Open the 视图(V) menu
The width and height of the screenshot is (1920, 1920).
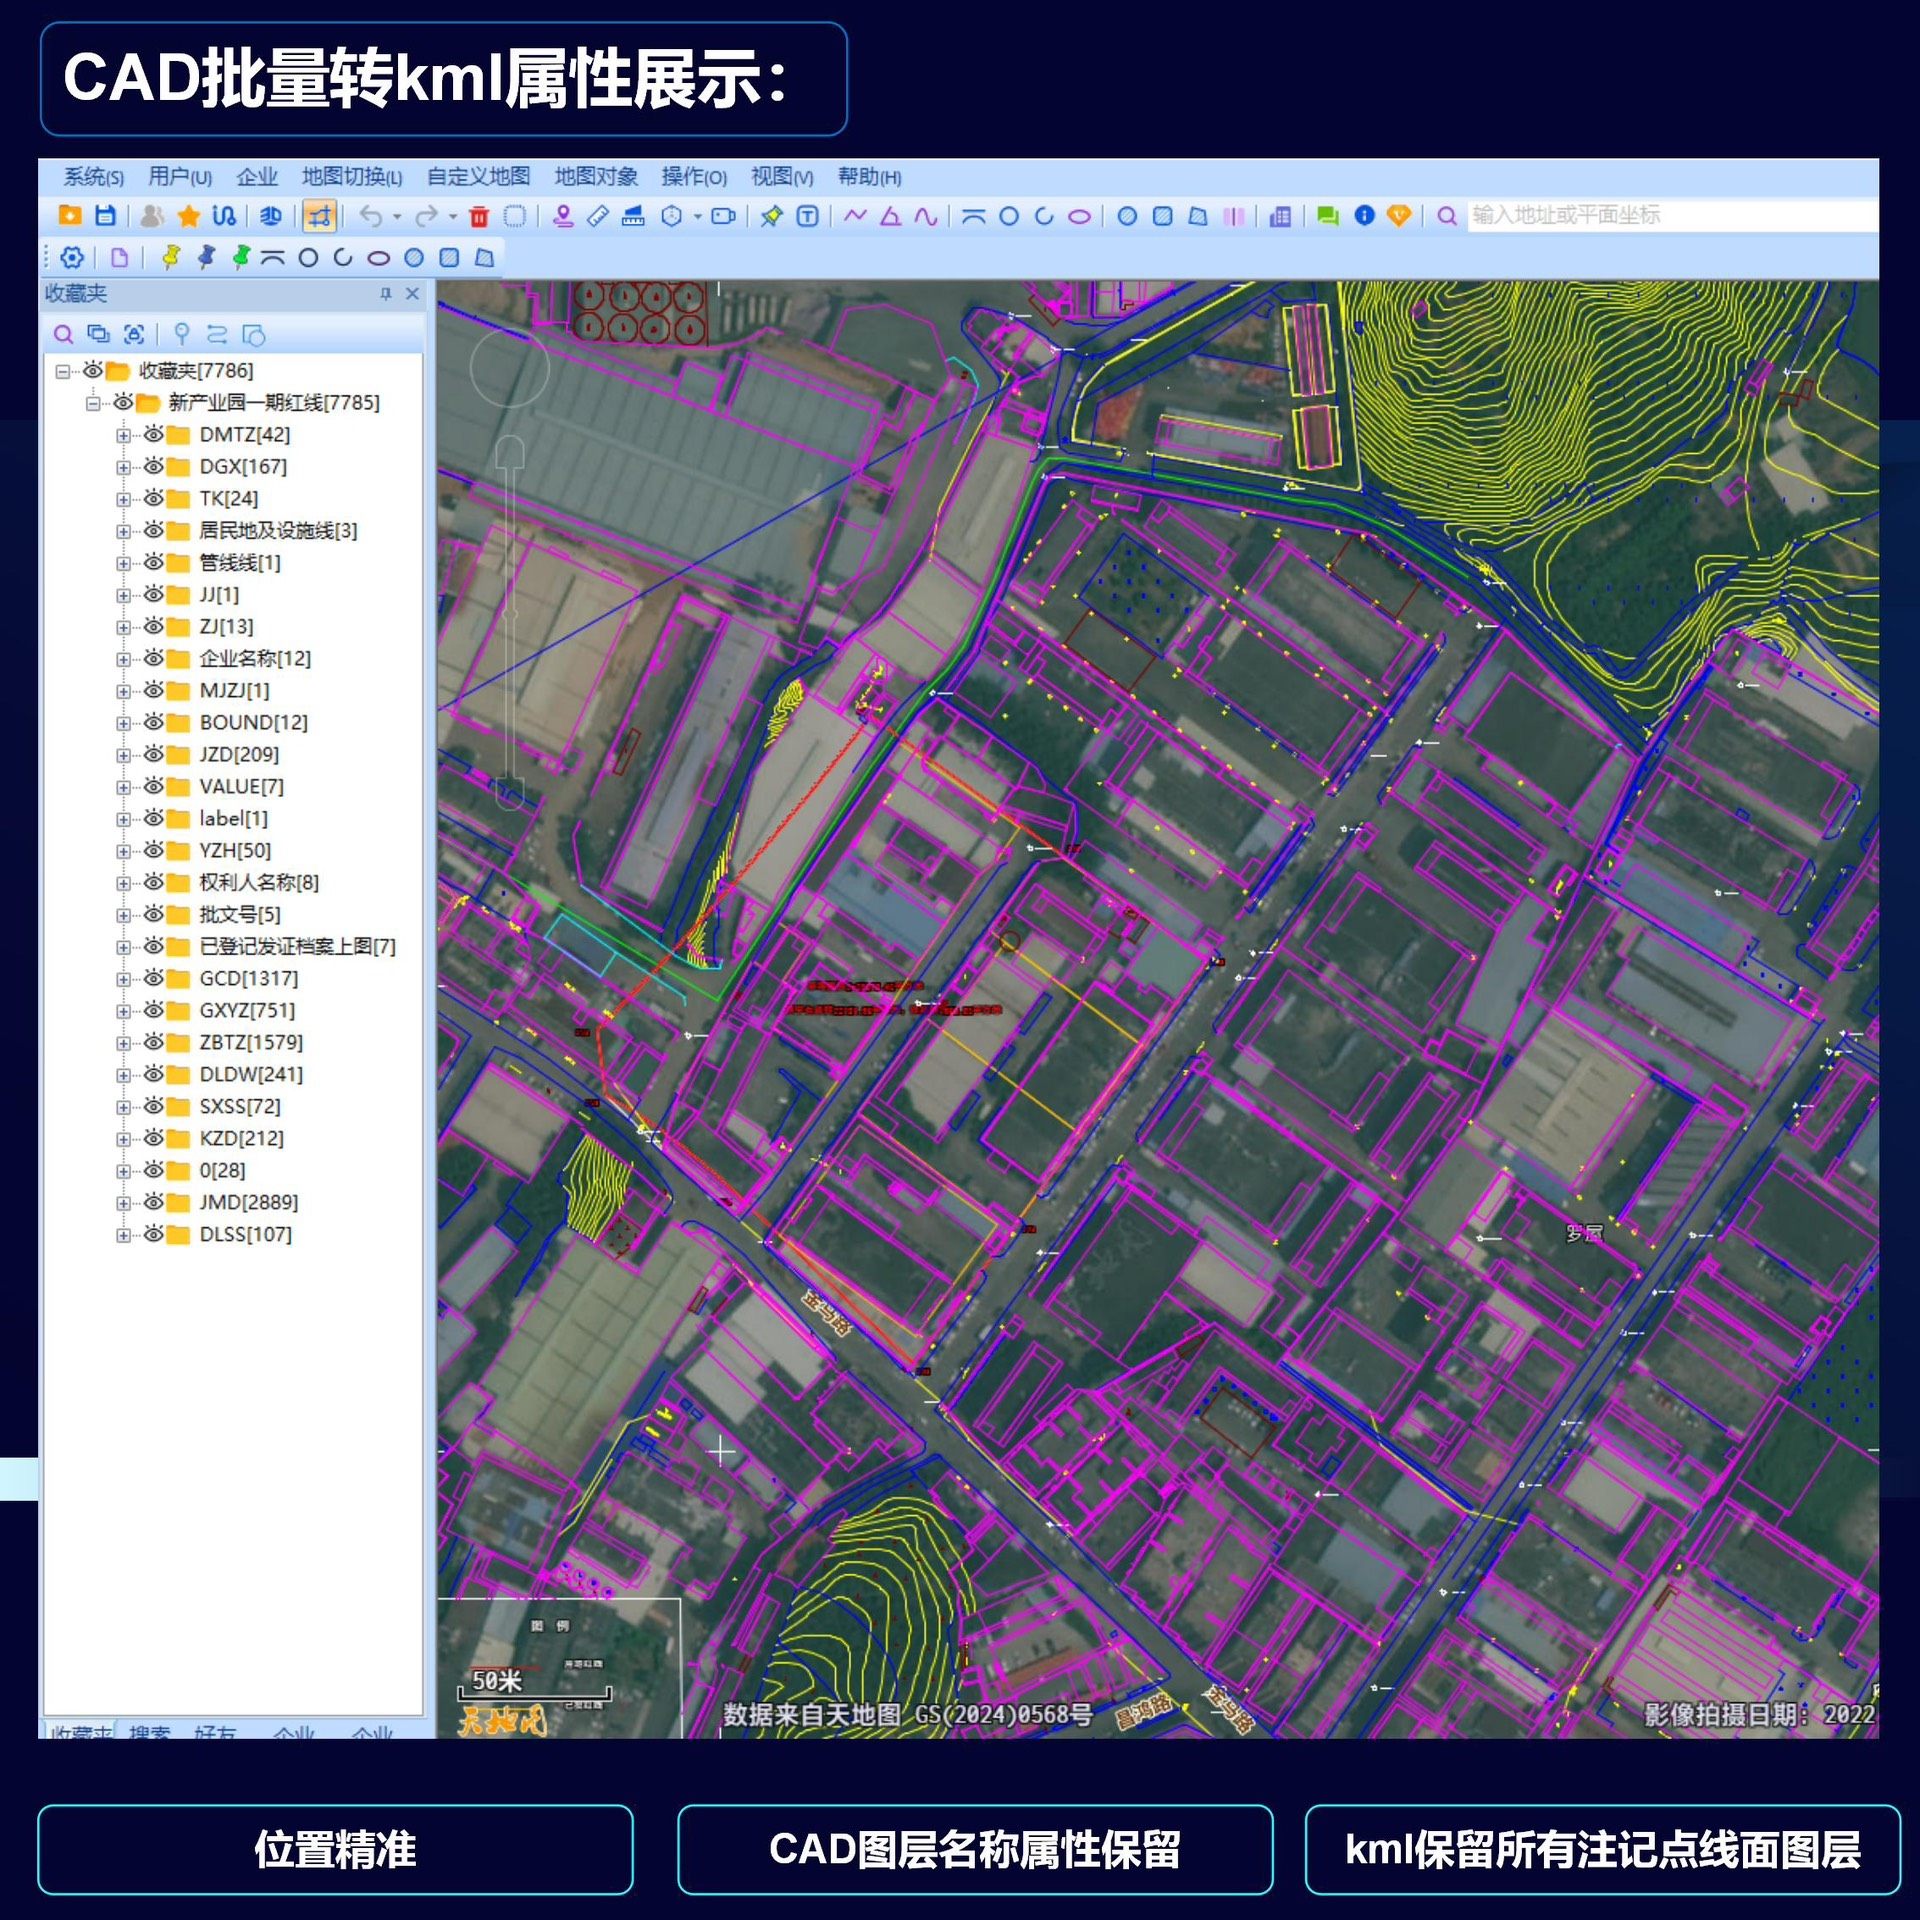pyautogui.click(x=781, y=177)
